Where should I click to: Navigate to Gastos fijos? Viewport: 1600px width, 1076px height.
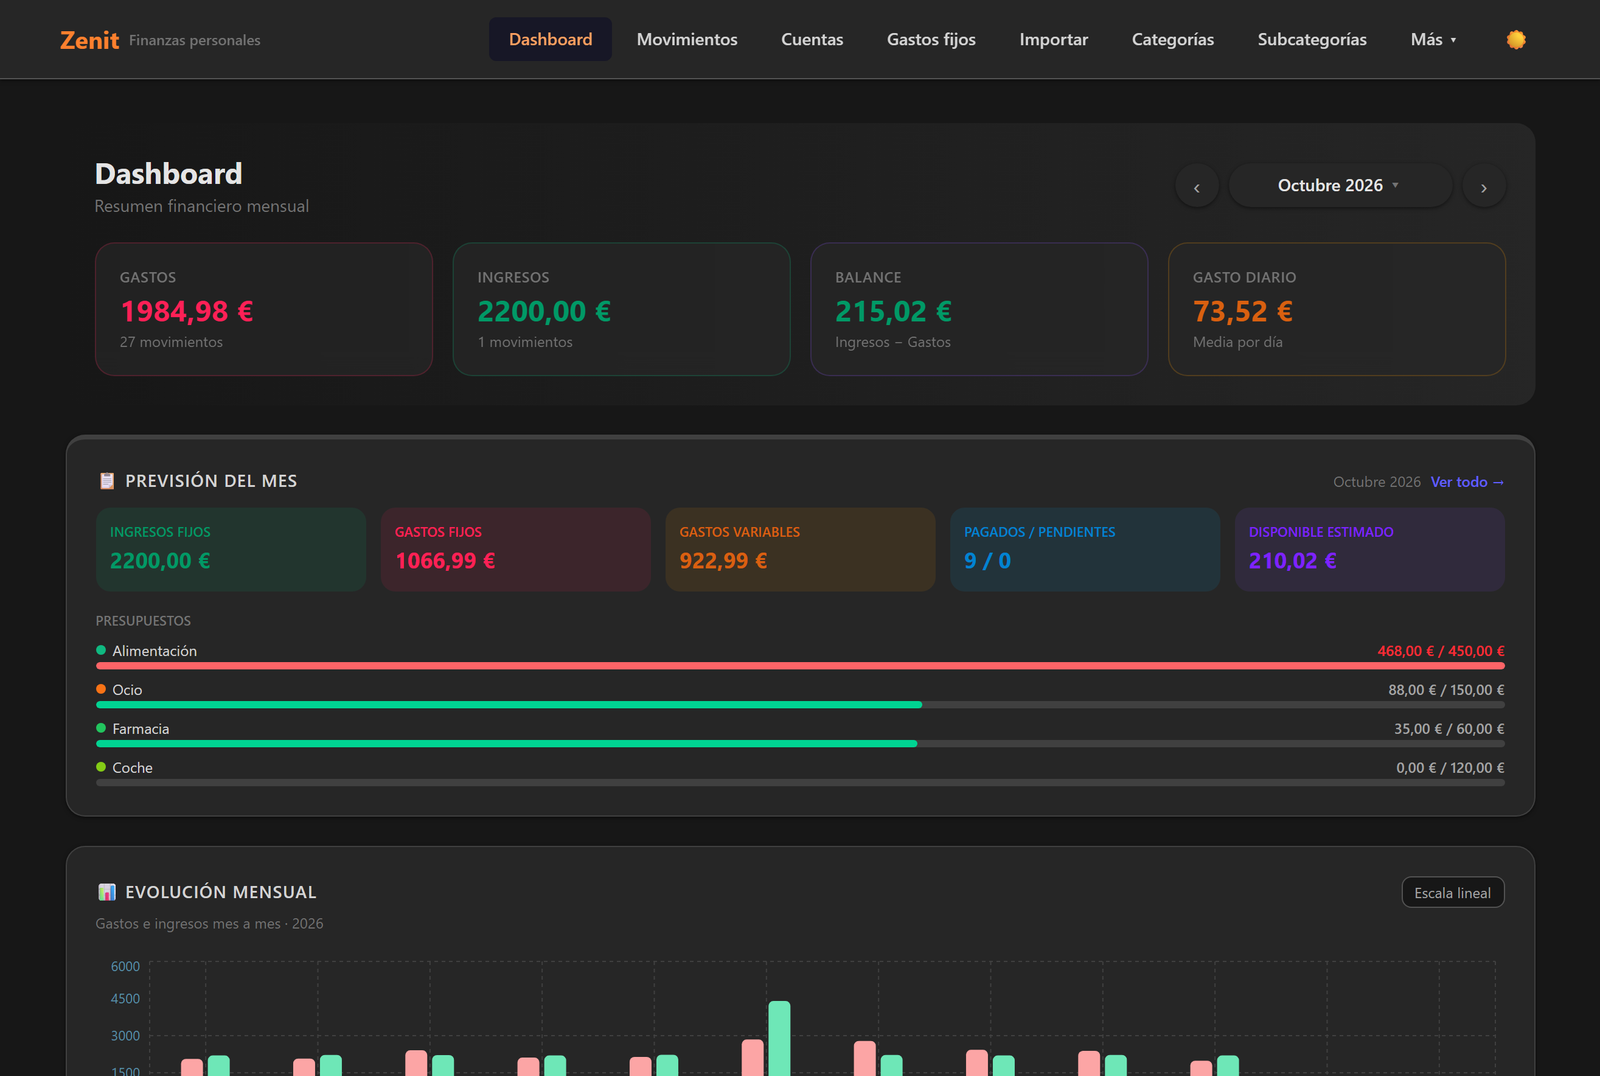(x=931, y=40)
